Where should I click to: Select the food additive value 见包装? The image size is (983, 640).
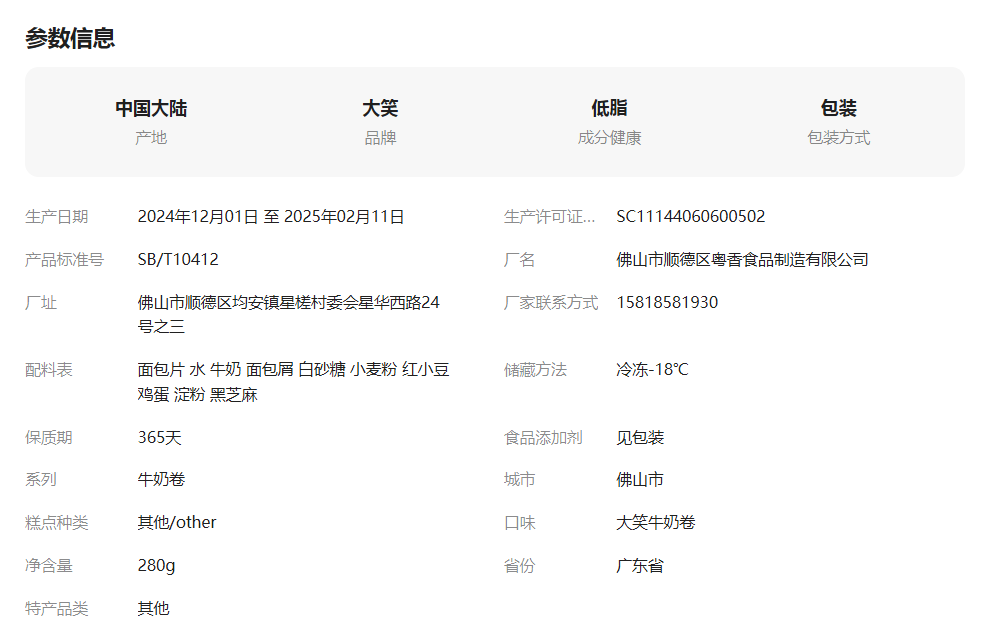point(640,438)
